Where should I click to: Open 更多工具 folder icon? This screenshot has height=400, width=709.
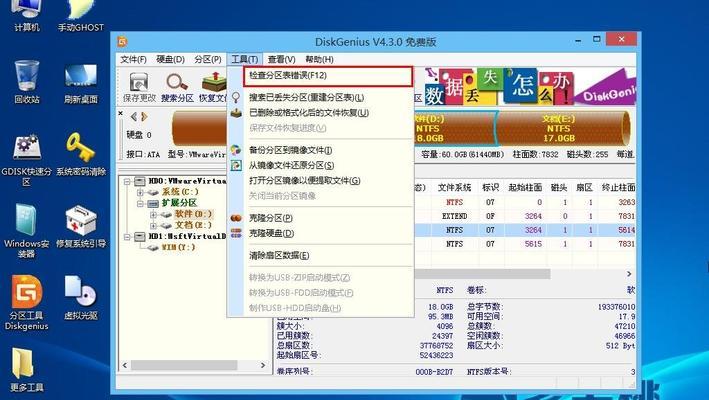point(27,369)
